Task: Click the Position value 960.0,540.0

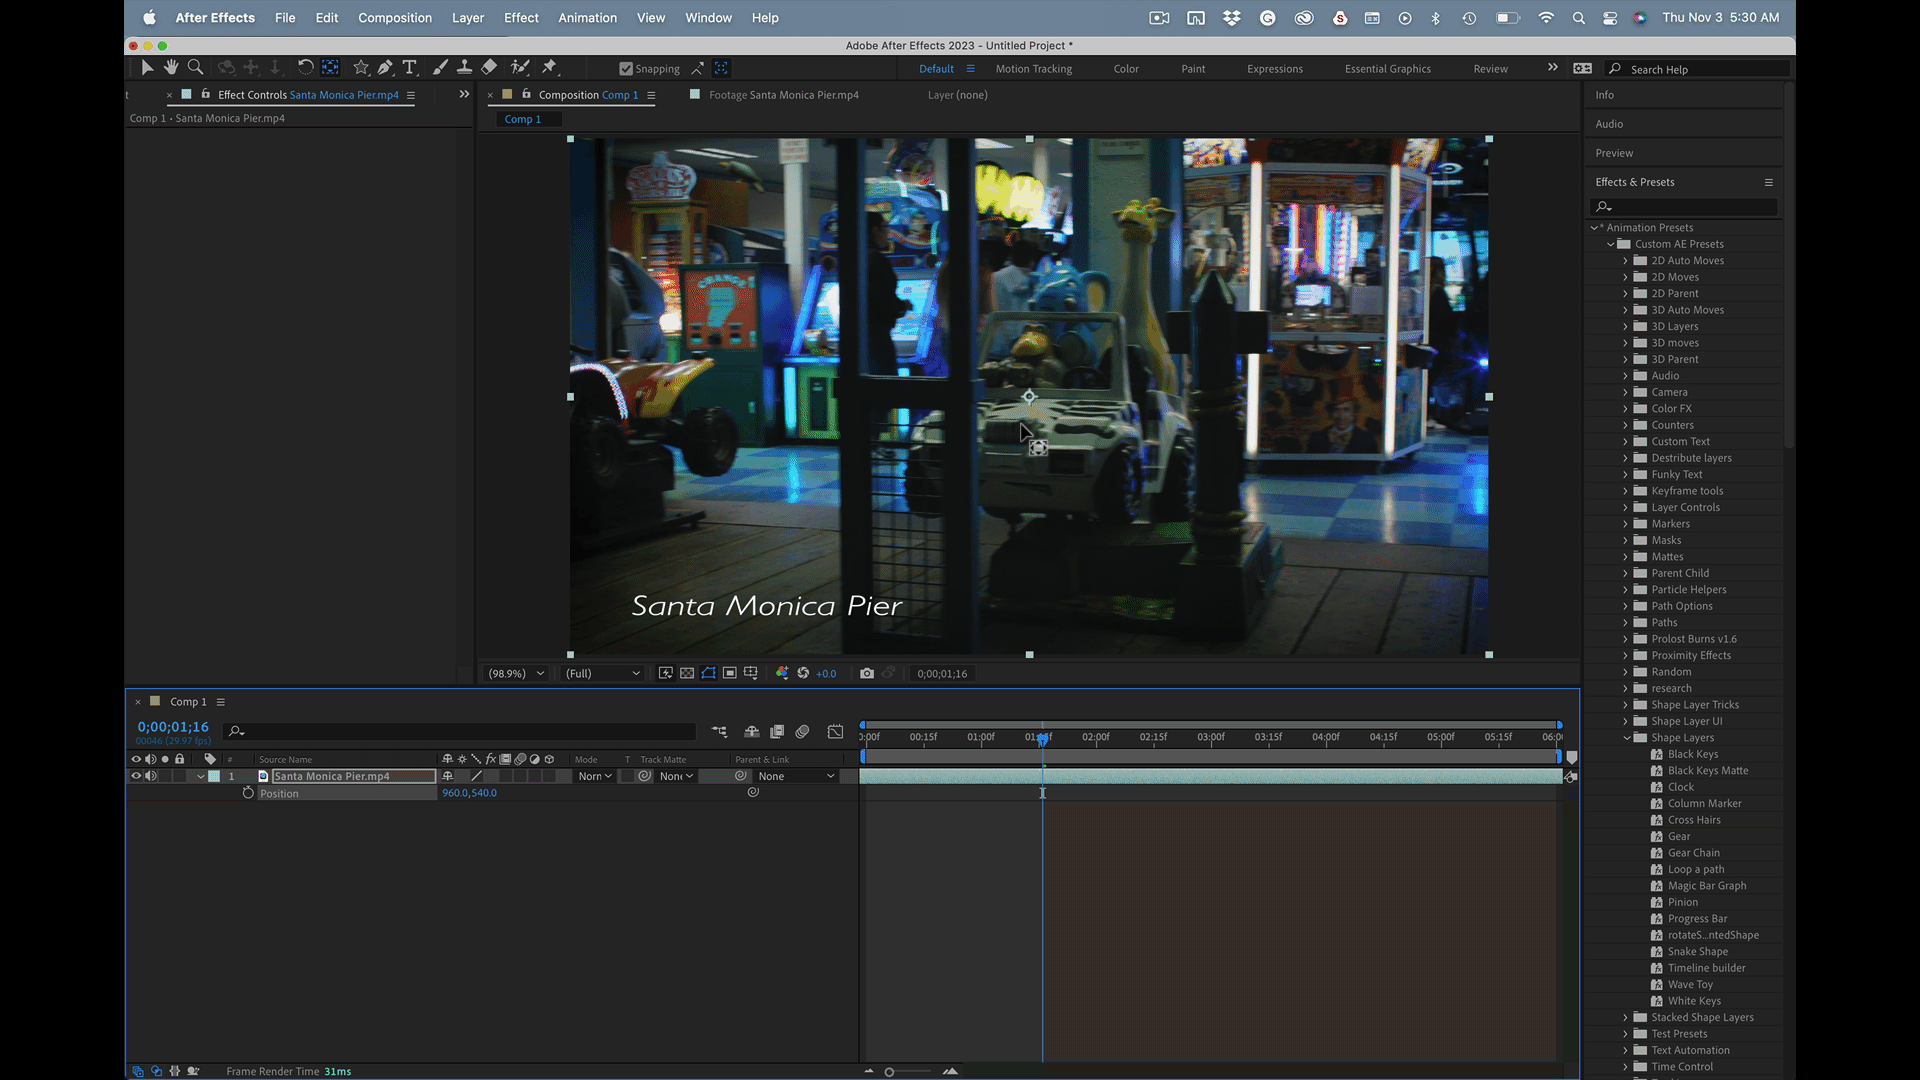Action: [x=469, y=793]
